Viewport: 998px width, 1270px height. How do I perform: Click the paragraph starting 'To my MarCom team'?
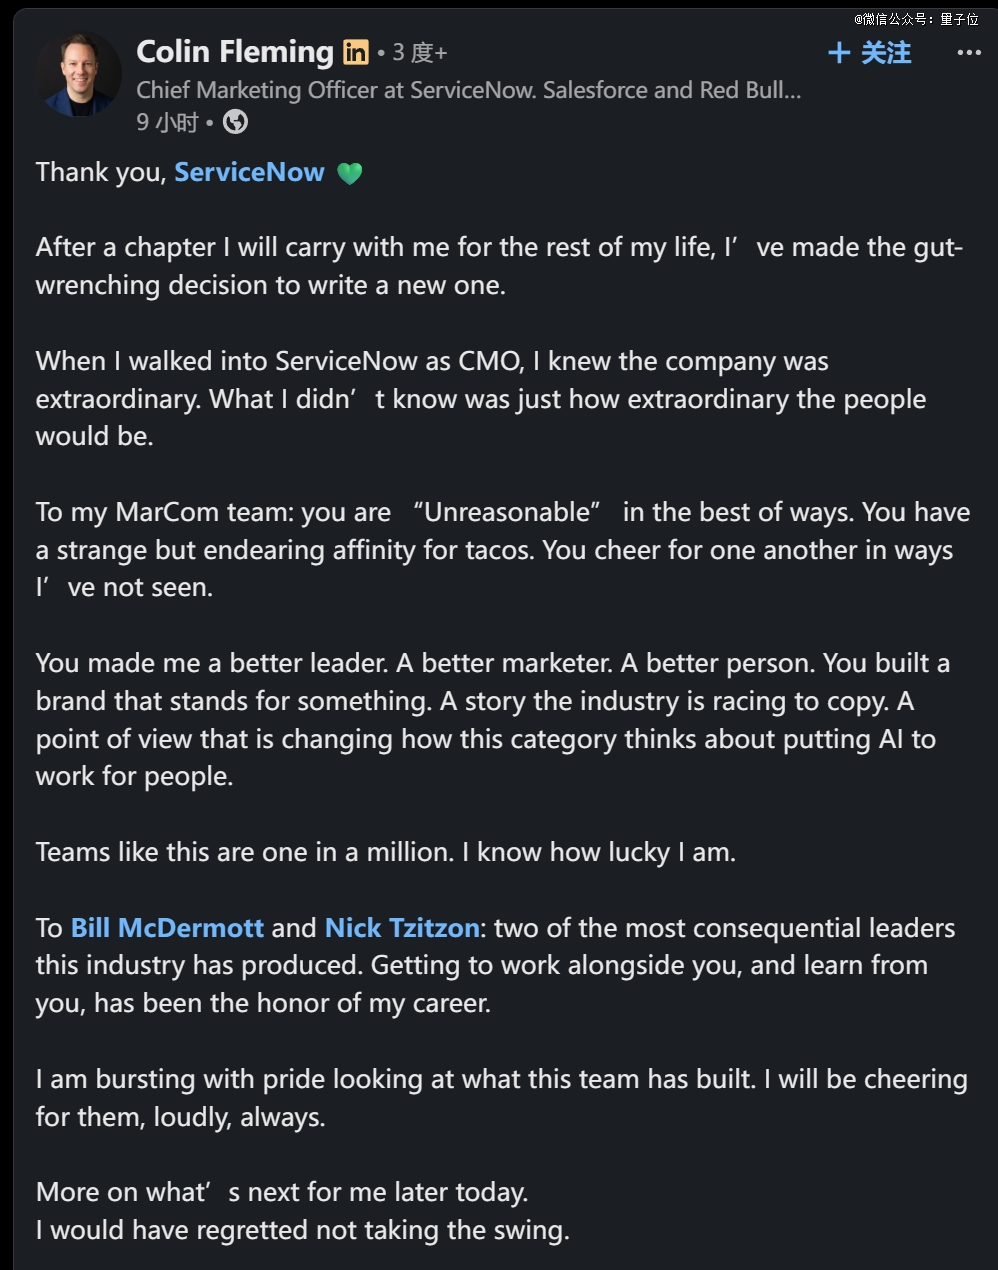point(503,550)
